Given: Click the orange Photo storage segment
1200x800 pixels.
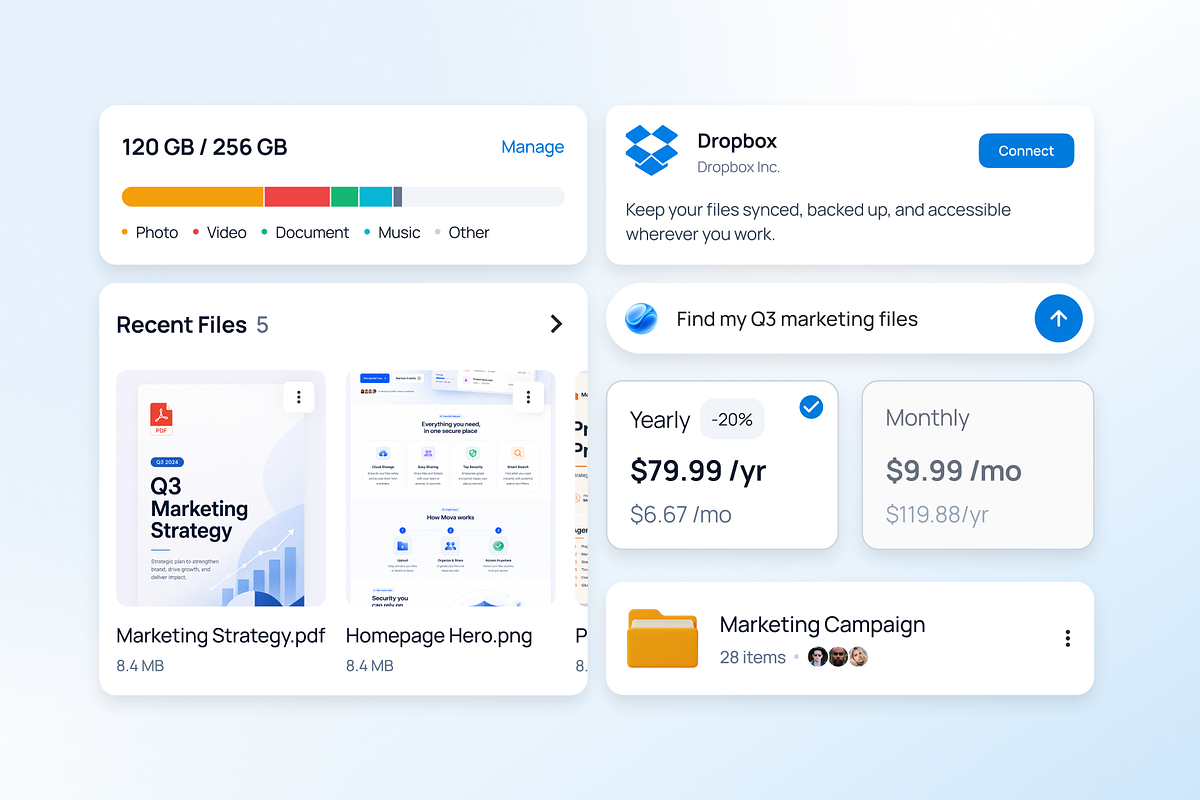Looking at the screenshot, I should point(193,197).
